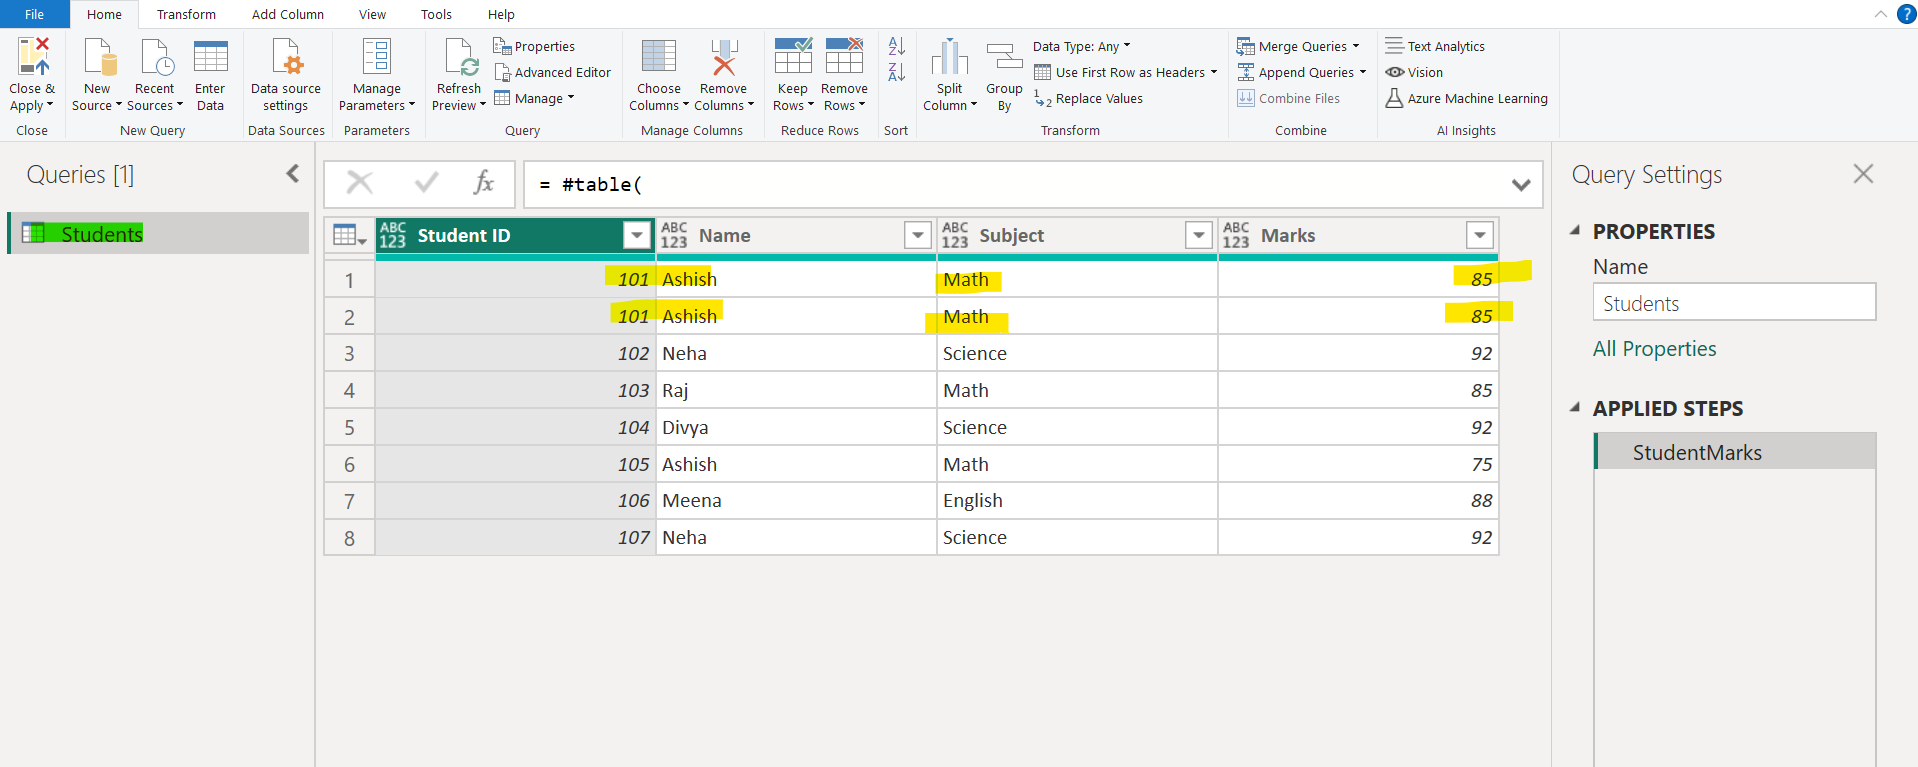Open the Enter Data tool

pyautogui.click(x=210, y=58)
